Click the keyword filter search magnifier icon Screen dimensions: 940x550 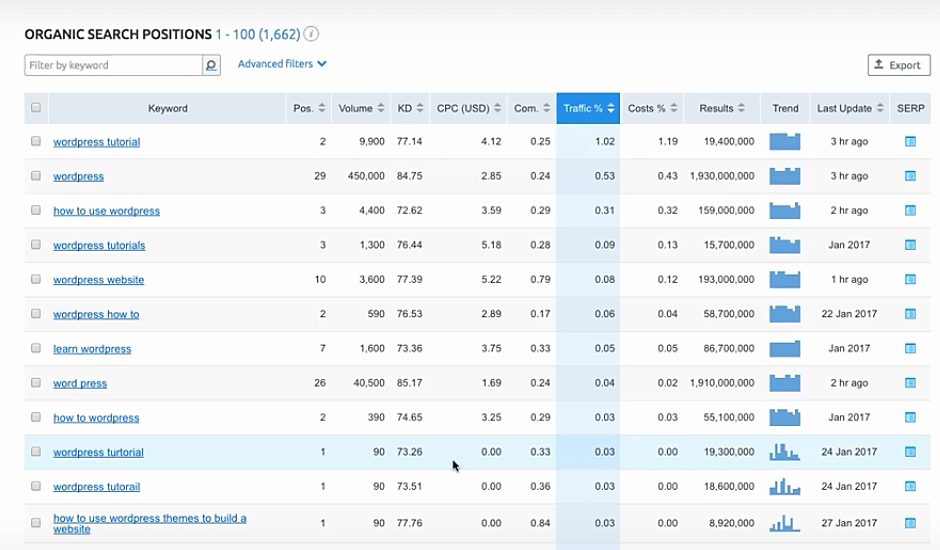(211, 65)
